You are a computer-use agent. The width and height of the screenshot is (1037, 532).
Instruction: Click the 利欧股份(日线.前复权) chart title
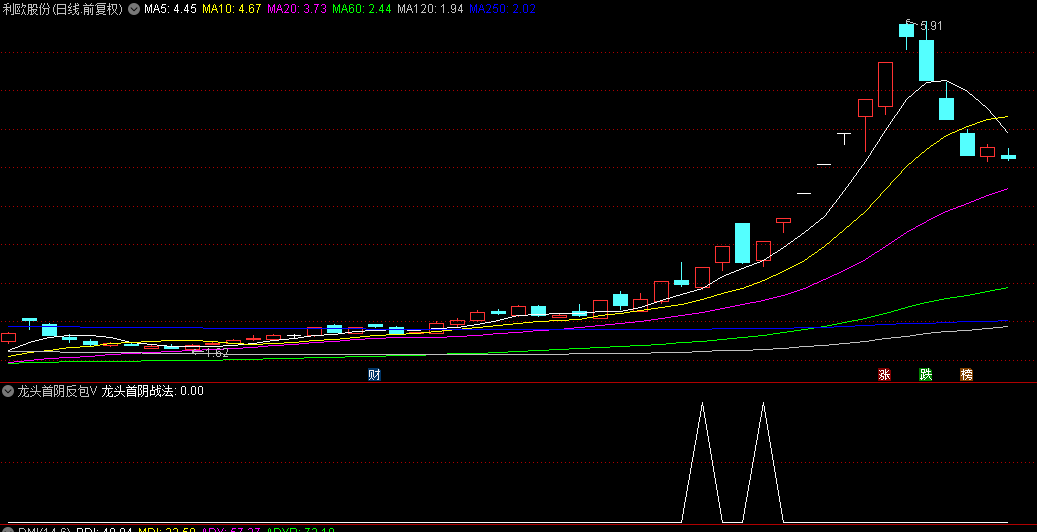tap(63, 9)
